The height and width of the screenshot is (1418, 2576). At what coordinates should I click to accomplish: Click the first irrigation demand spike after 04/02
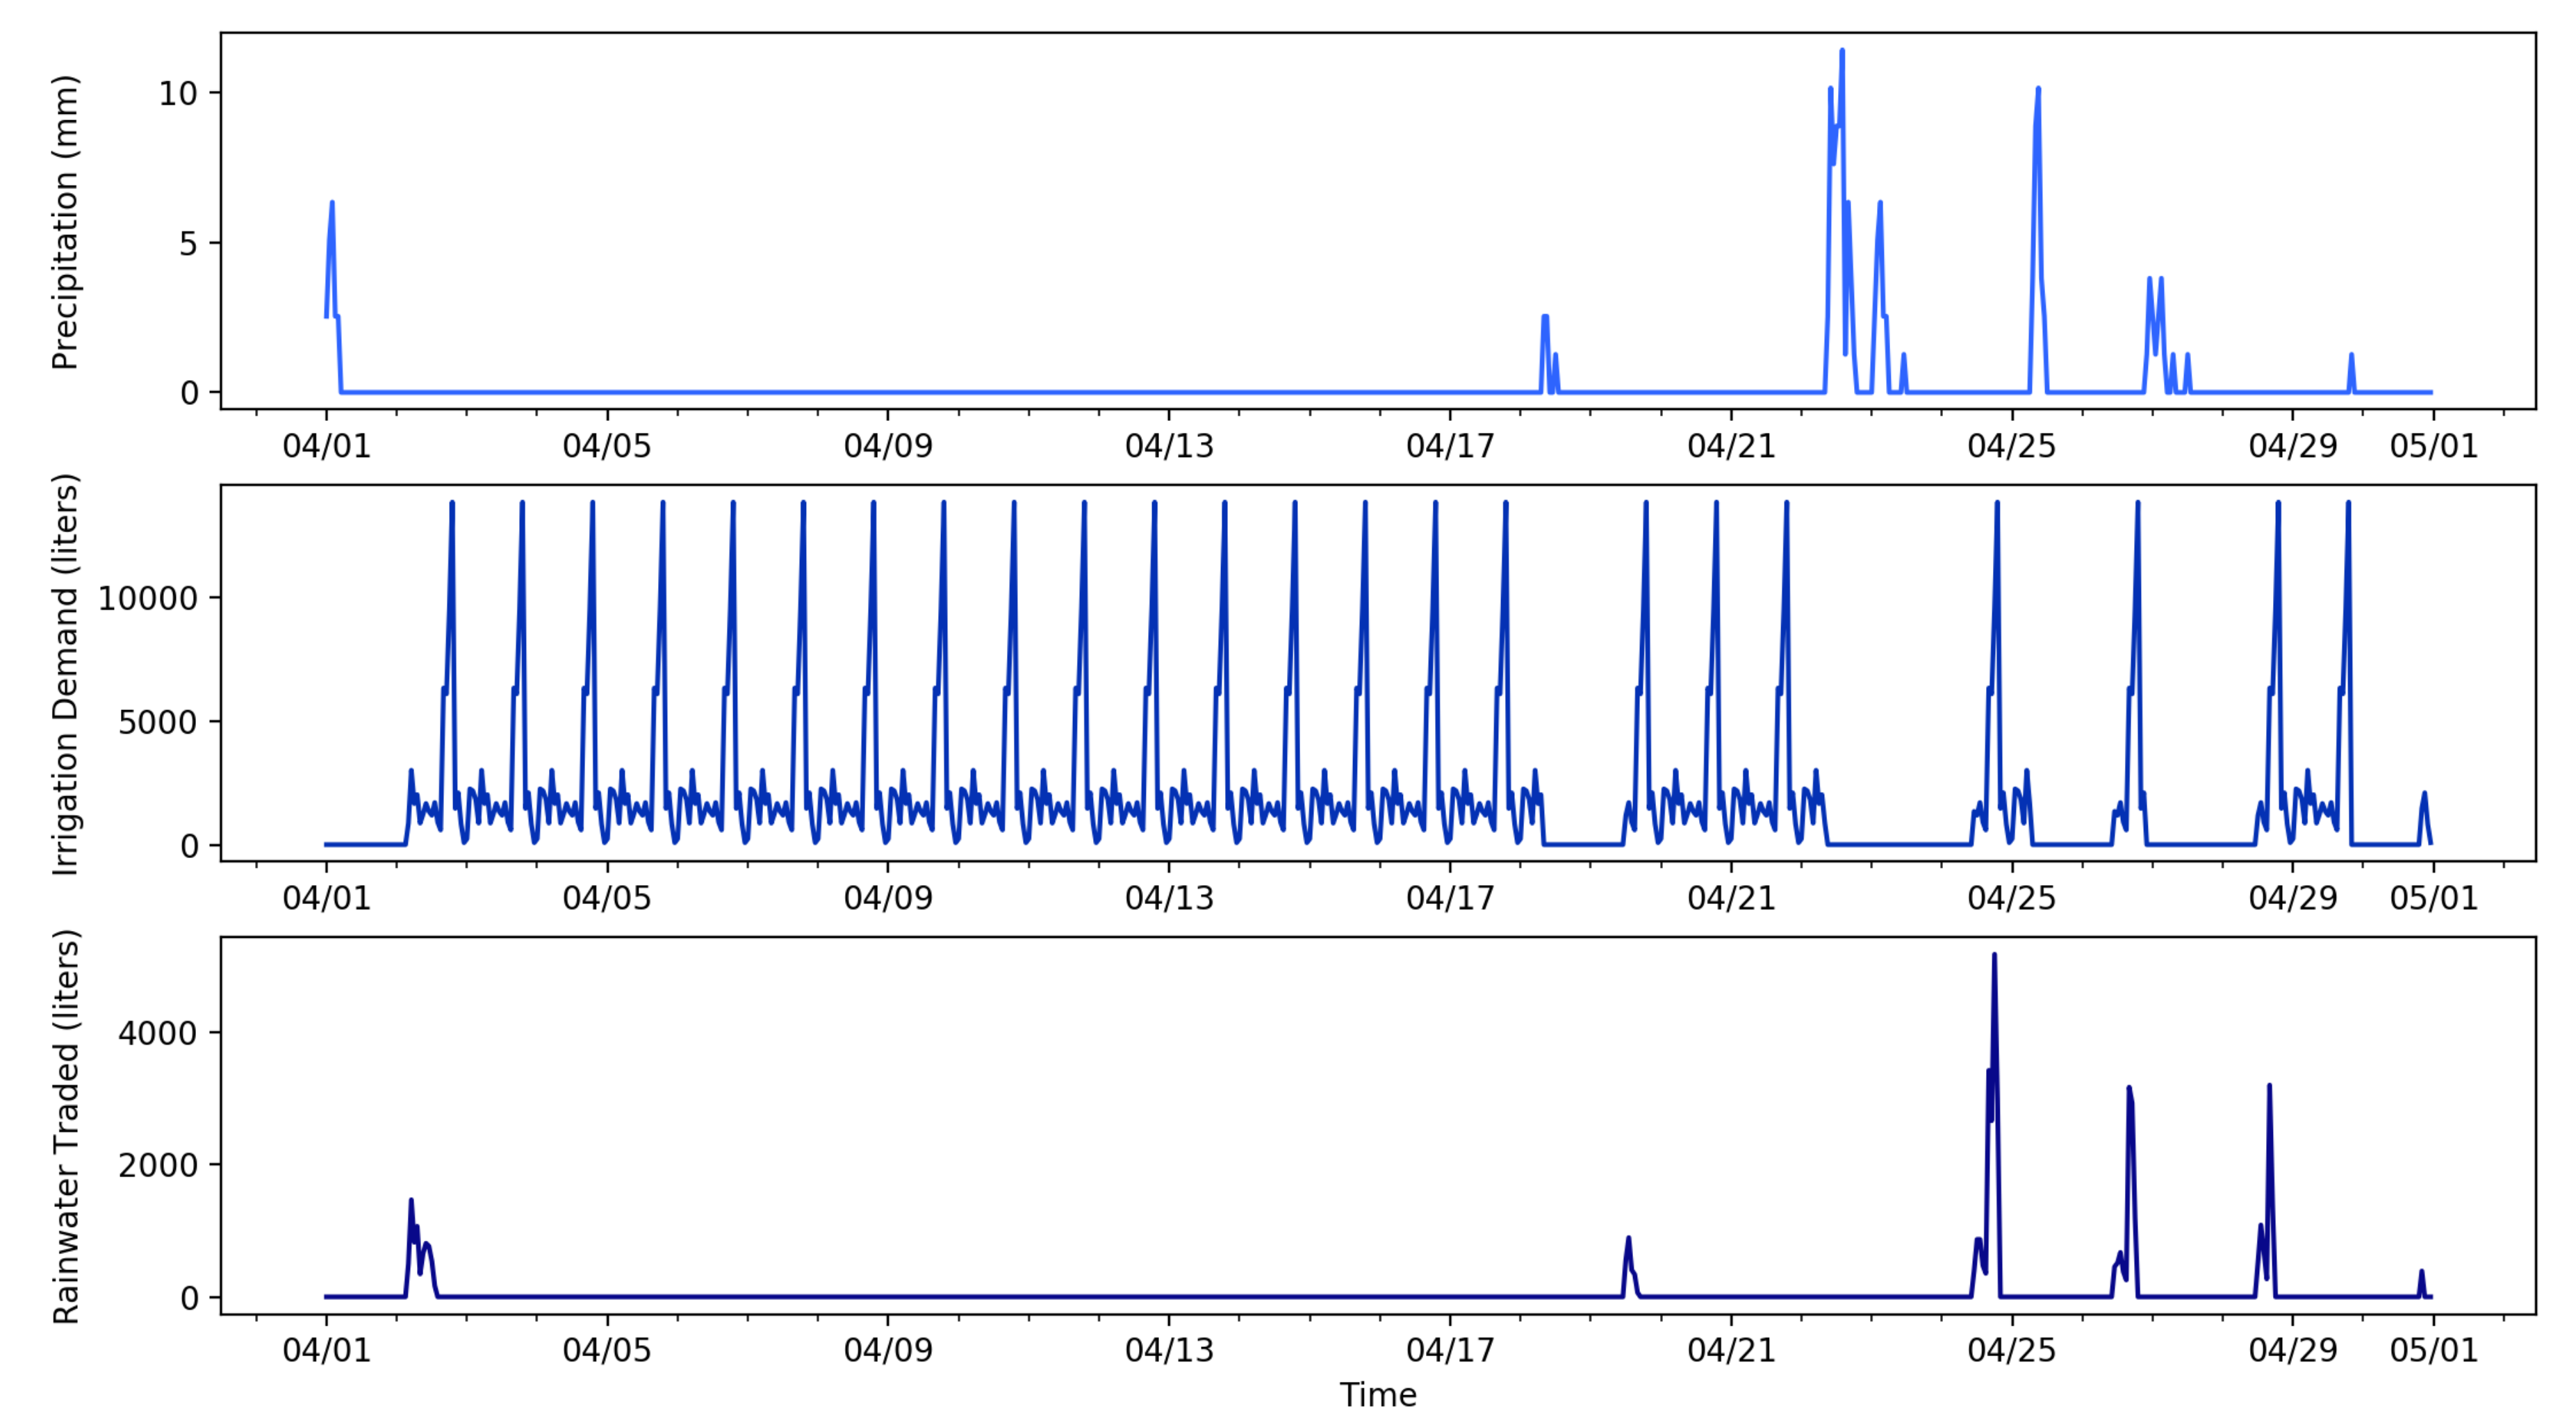pyautogui.click(x=452, y=505)
